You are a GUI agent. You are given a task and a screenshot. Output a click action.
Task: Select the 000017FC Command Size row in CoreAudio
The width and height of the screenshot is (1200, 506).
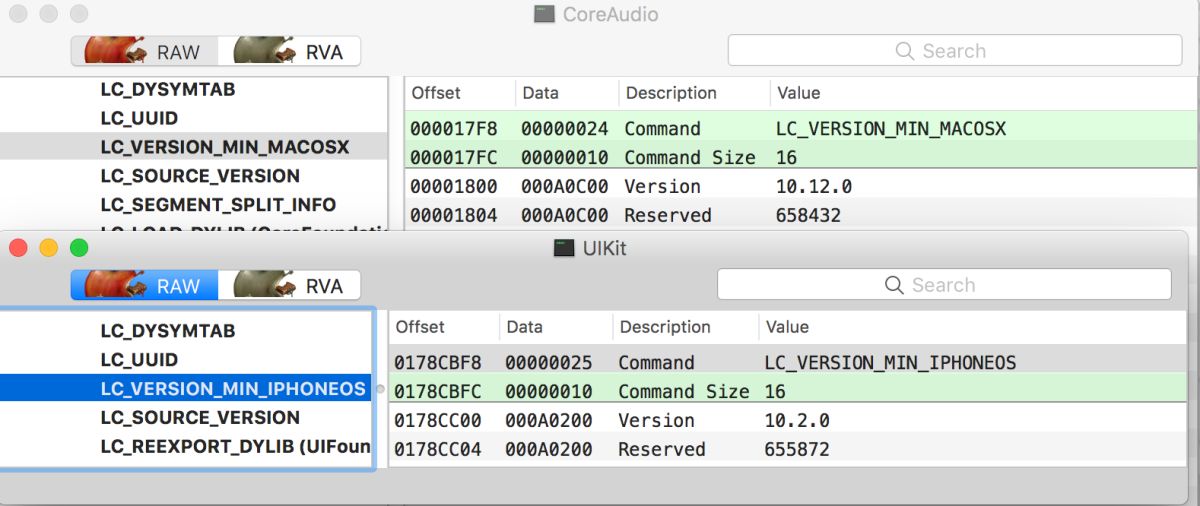802,158
